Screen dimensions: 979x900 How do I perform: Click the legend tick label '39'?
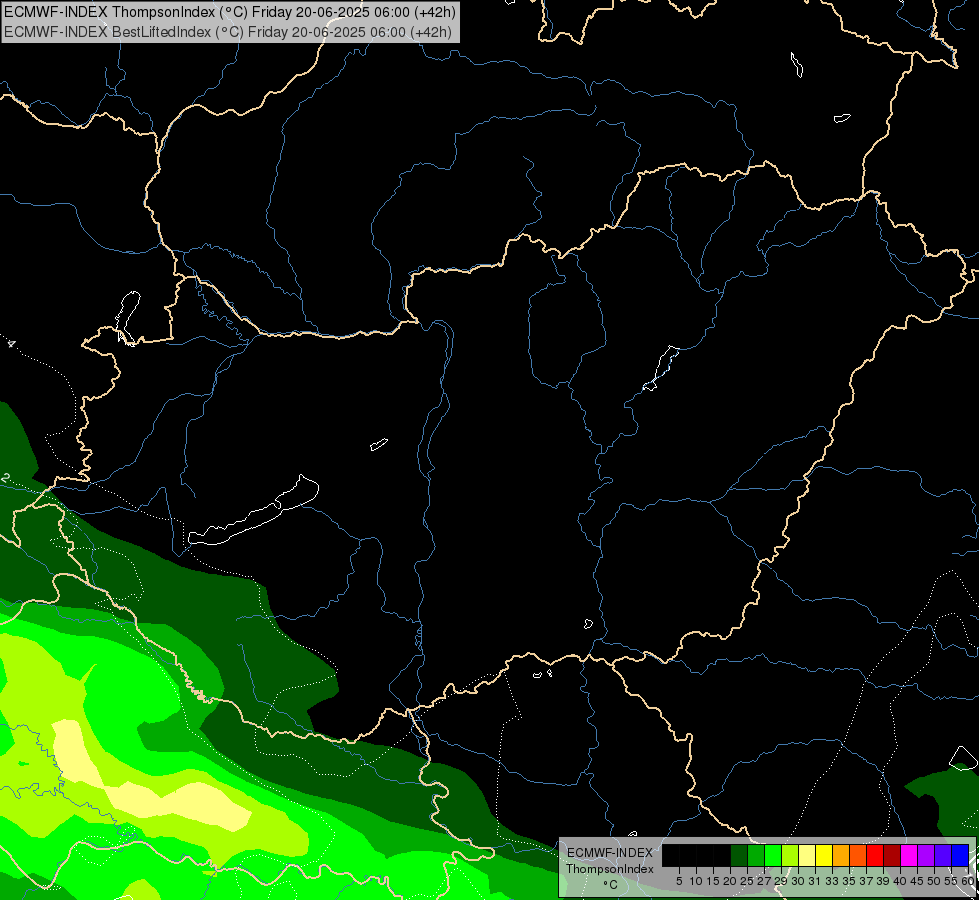click(883, 881)
